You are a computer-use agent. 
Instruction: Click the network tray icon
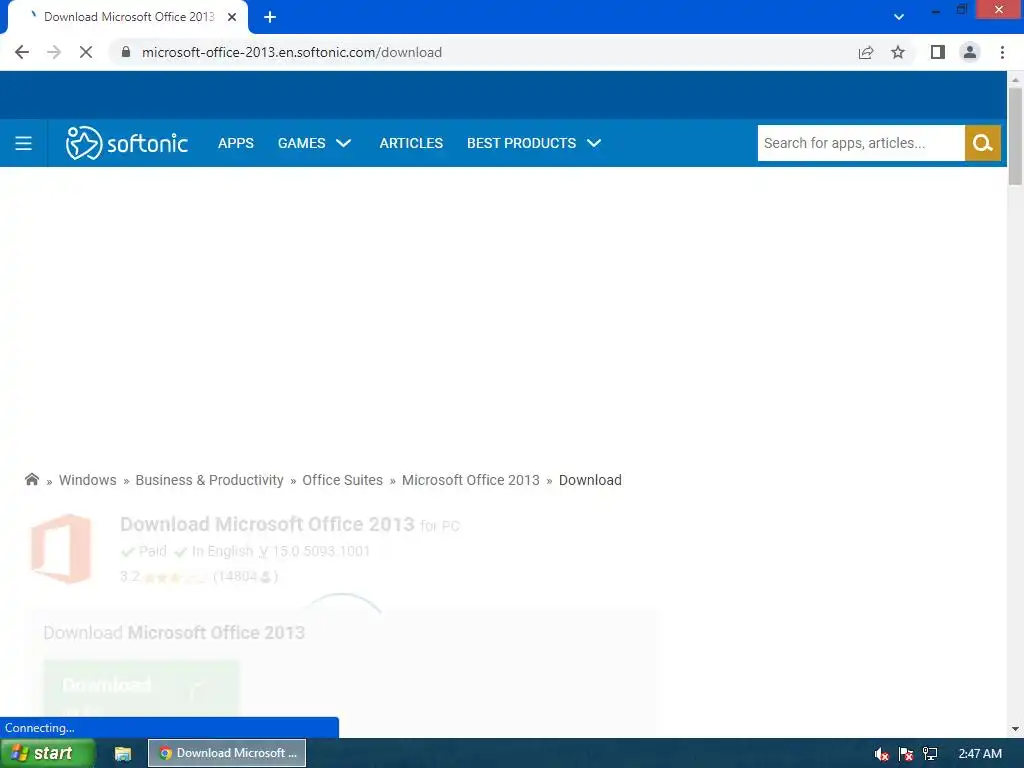click(930, 754)
